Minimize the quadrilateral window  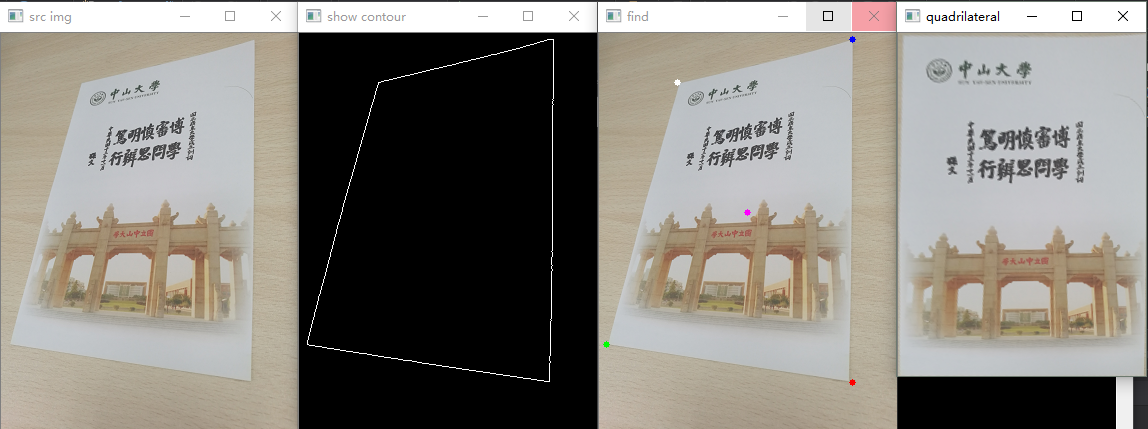click(x=1032, y=16)
